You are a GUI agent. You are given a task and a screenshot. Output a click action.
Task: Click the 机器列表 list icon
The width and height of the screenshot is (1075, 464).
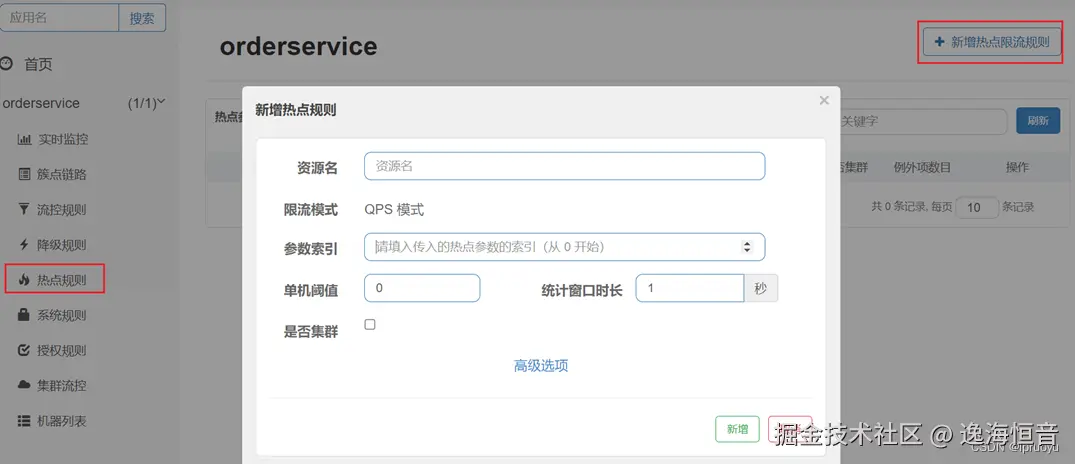click(24, 421)
